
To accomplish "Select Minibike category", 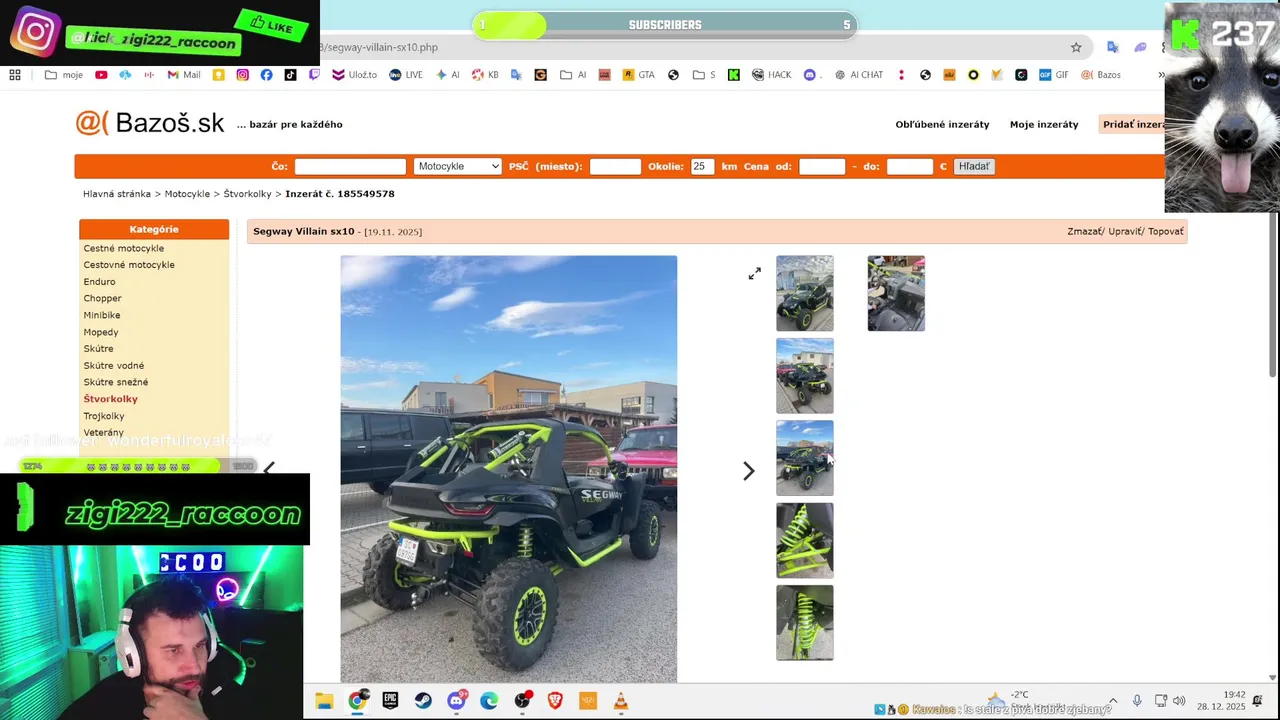I will (102, 315).
